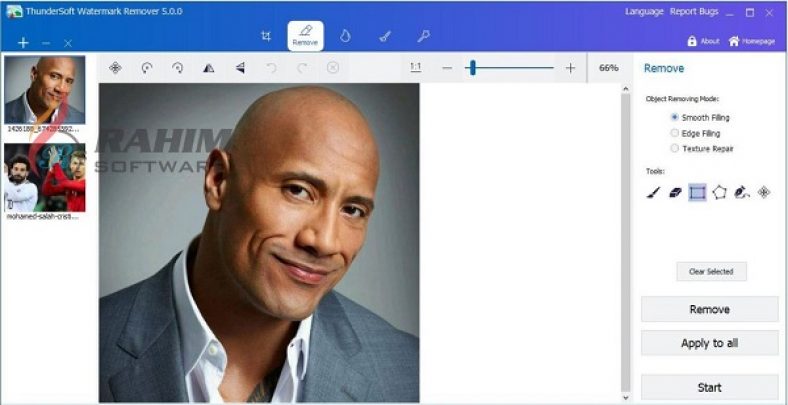The width and height of the screenshot is (788, 405).
Task: Select Smooth Filling mode
Action: point(700,118)
